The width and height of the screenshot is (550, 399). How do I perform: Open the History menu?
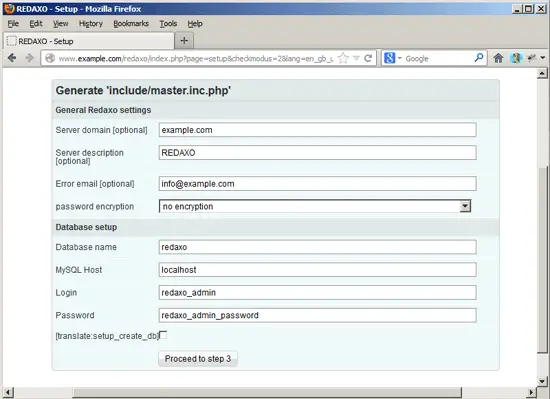point(91,24)
